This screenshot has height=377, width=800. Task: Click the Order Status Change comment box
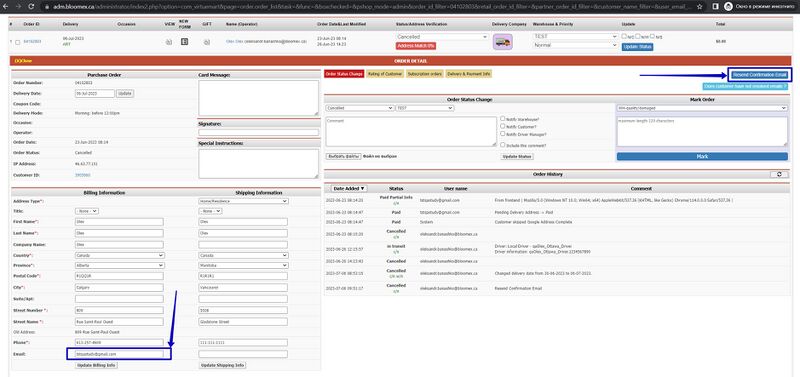pyautogui.click(x=411, y=132)
